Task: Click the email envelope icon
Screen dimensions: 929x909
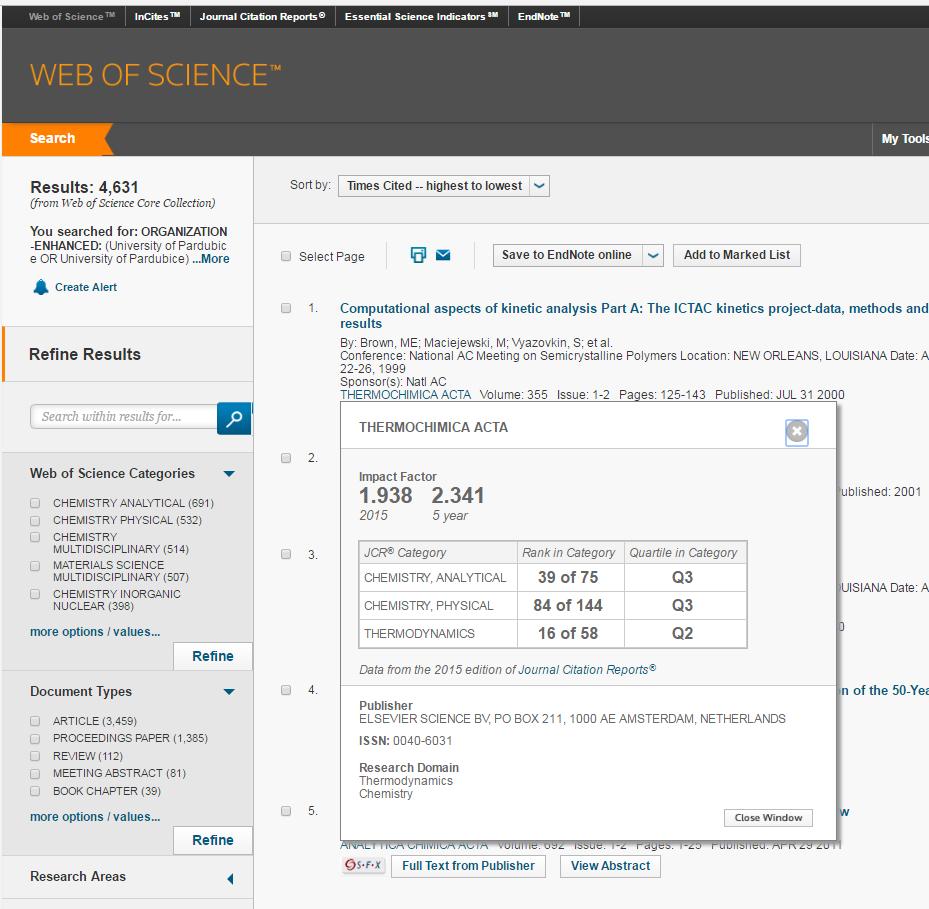Action: pyautogui.click(x=443, y=255)
